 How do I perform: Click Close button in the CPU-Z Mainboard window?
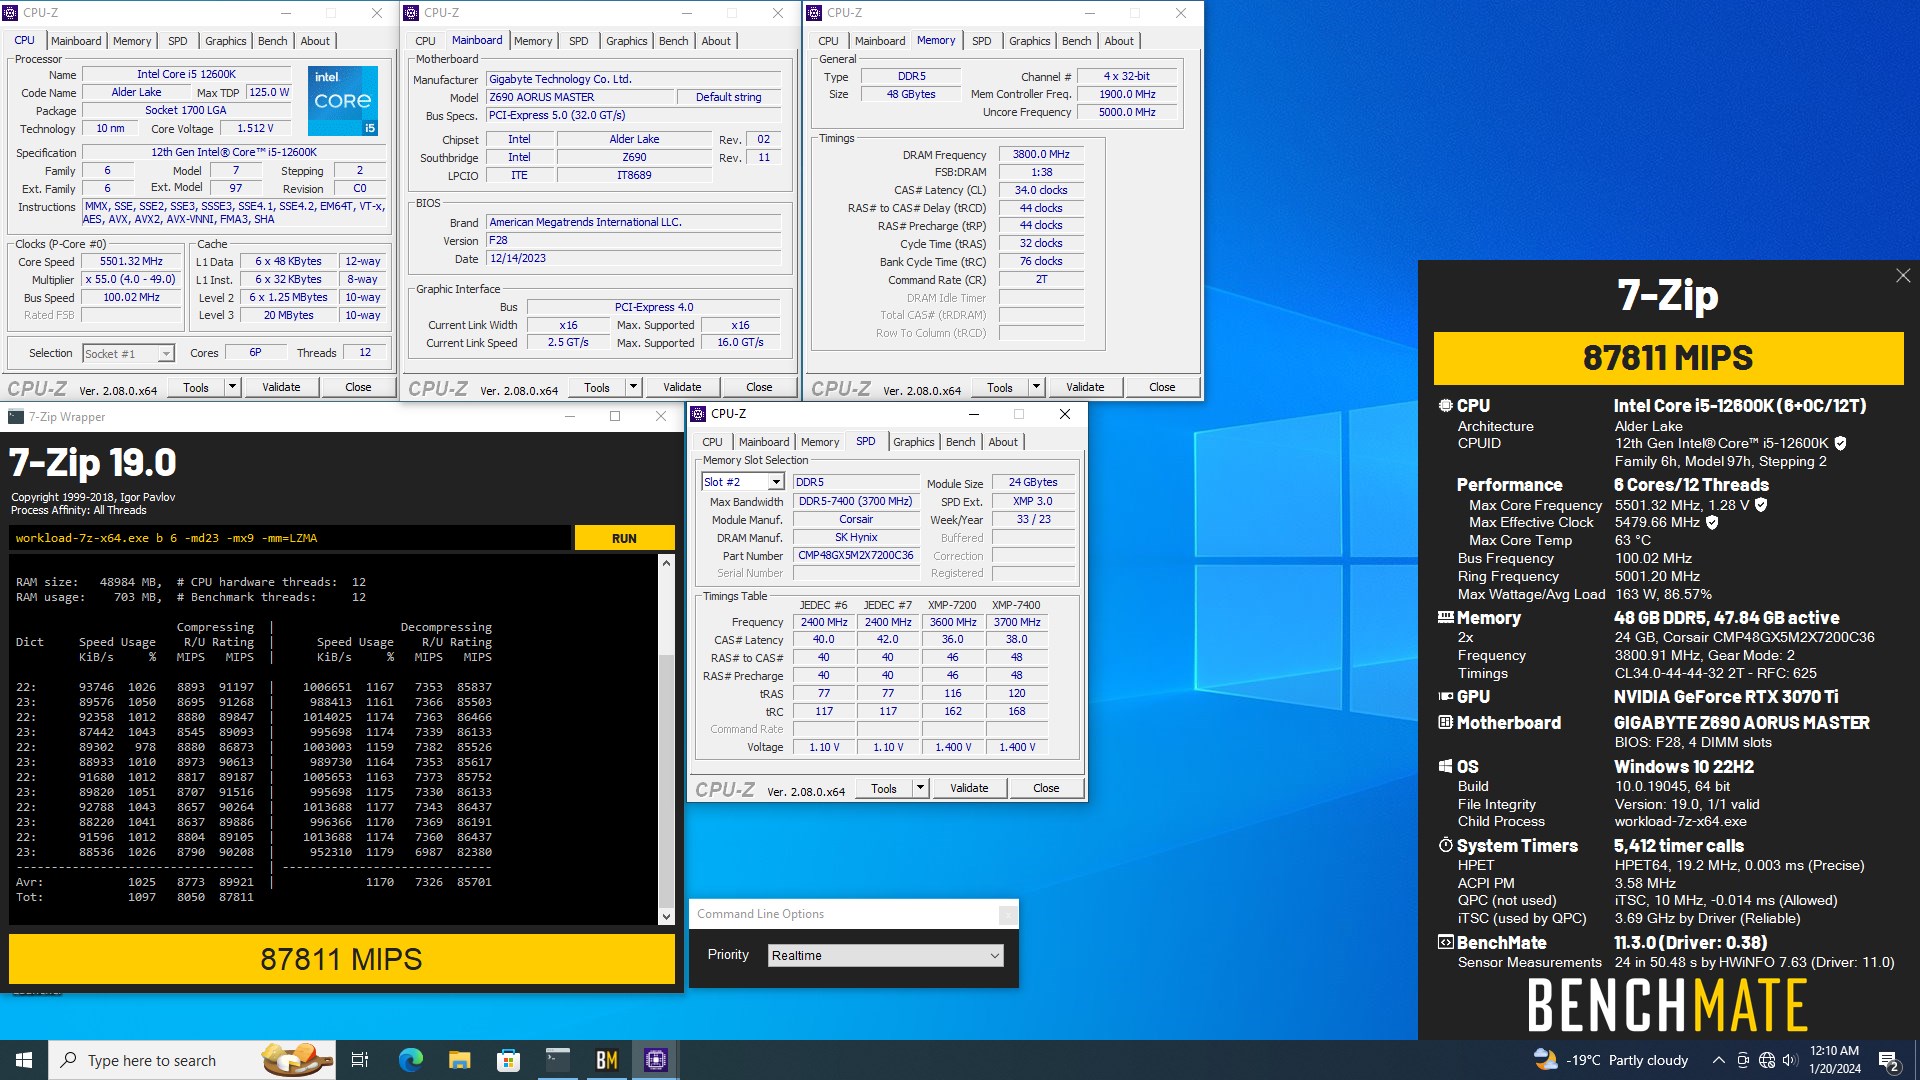tap(759, 387)
